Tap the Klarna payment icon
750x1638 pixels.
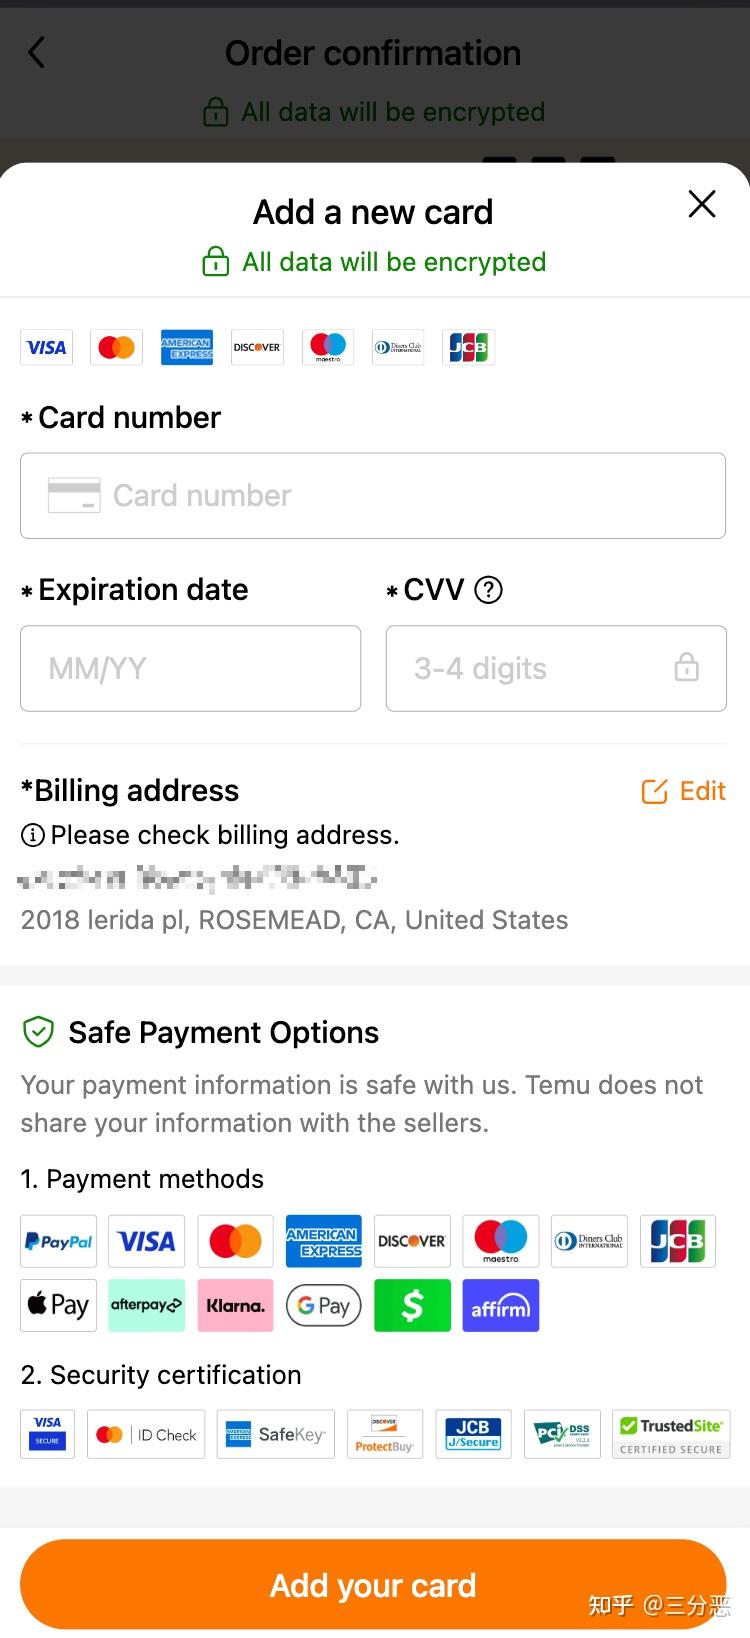(x=235, y=1305)
